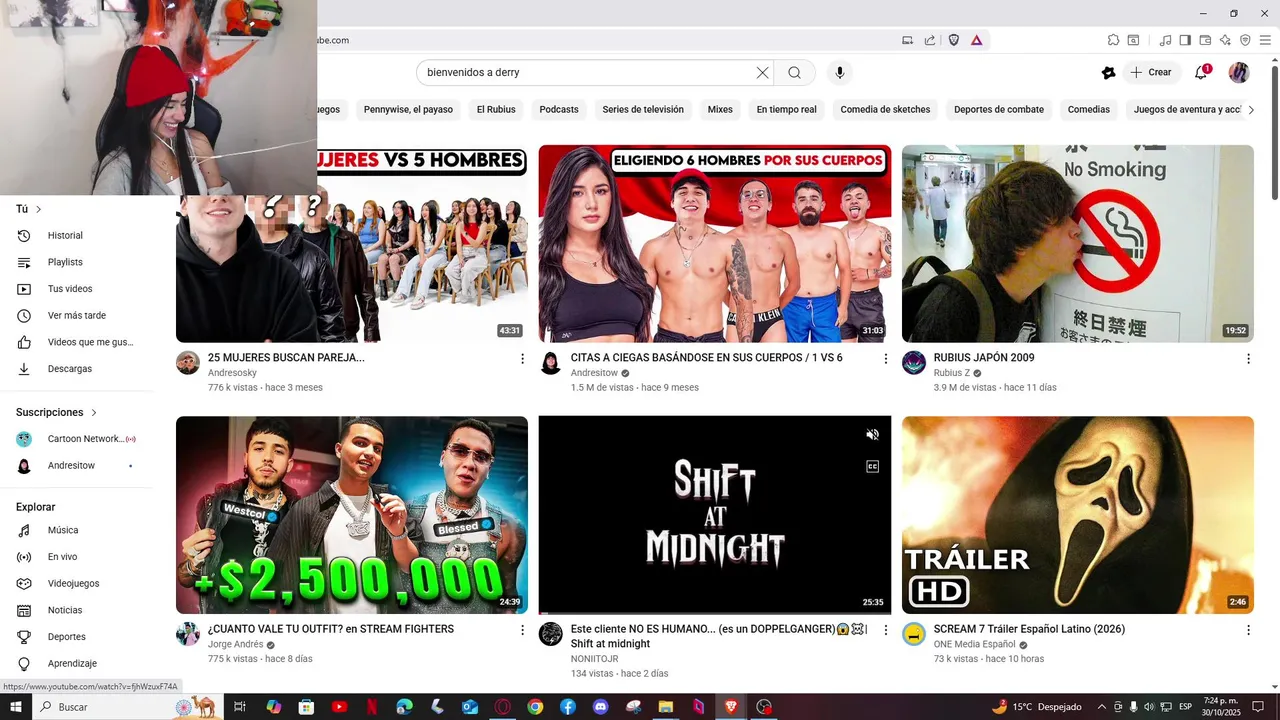Open Discord from the taskbar

[600, 707]
